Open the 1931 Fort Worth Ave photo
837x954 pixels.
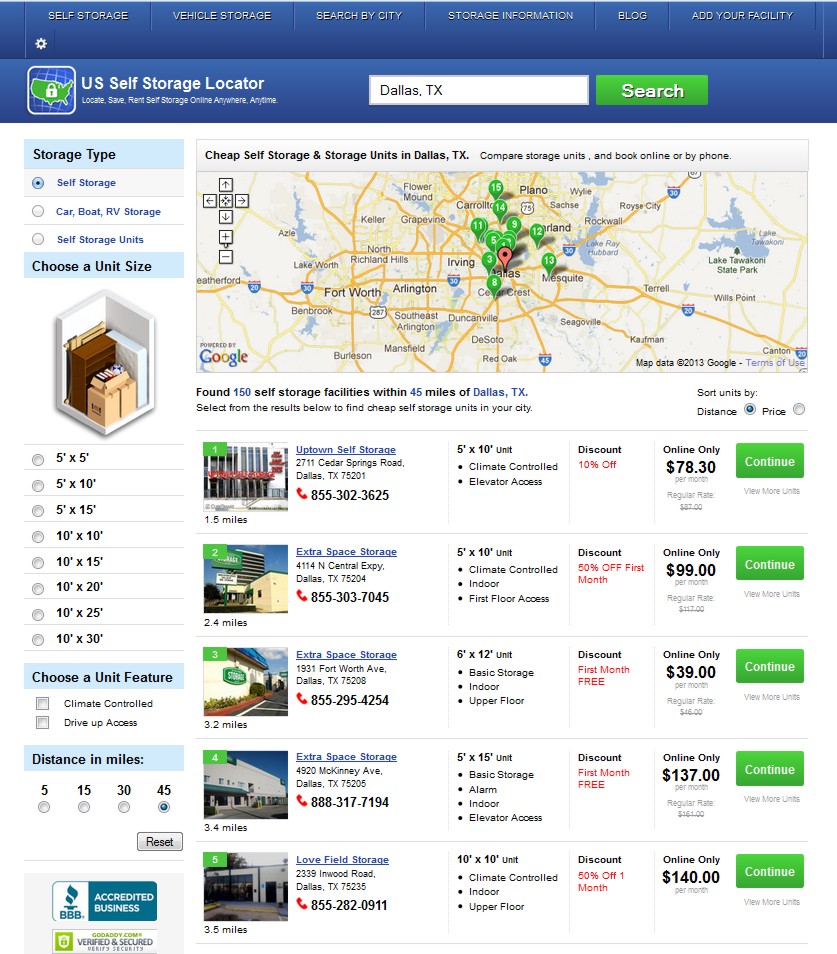point(245,681)
